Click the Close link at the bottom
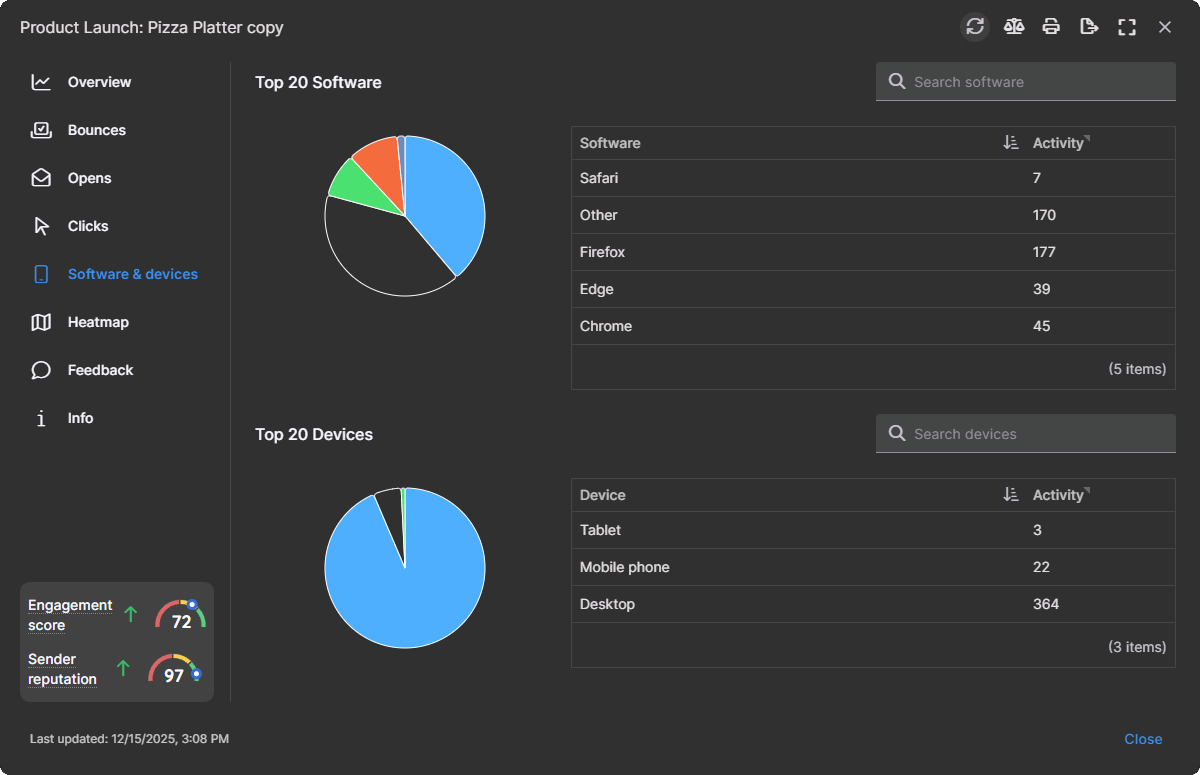This screenshot has height=775, width=1200. pos(1143,738)
